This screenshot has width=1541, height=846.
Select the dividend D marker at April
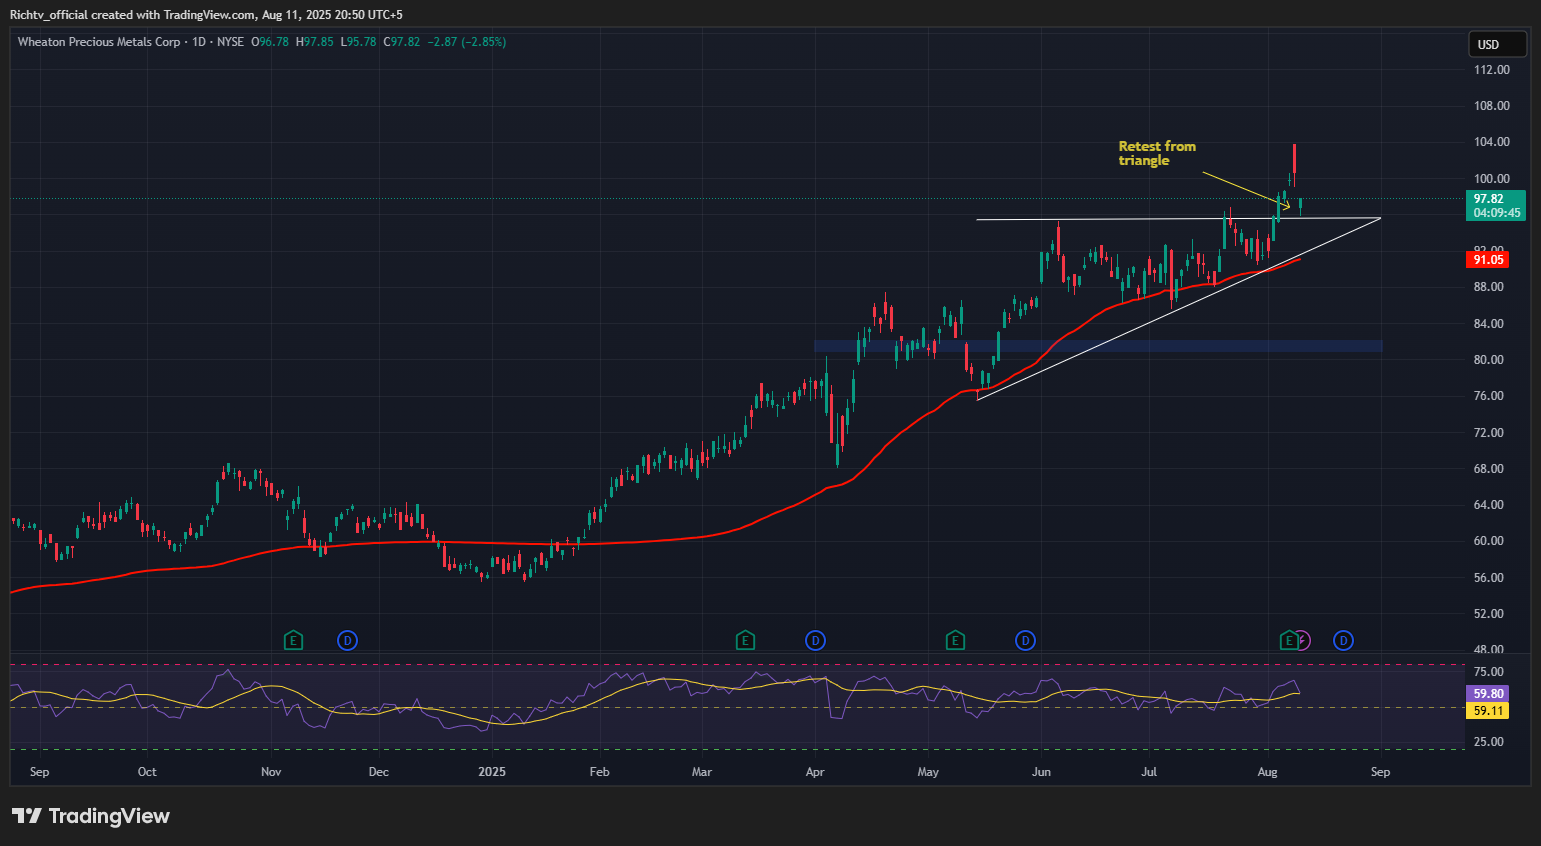click(816, 640)
